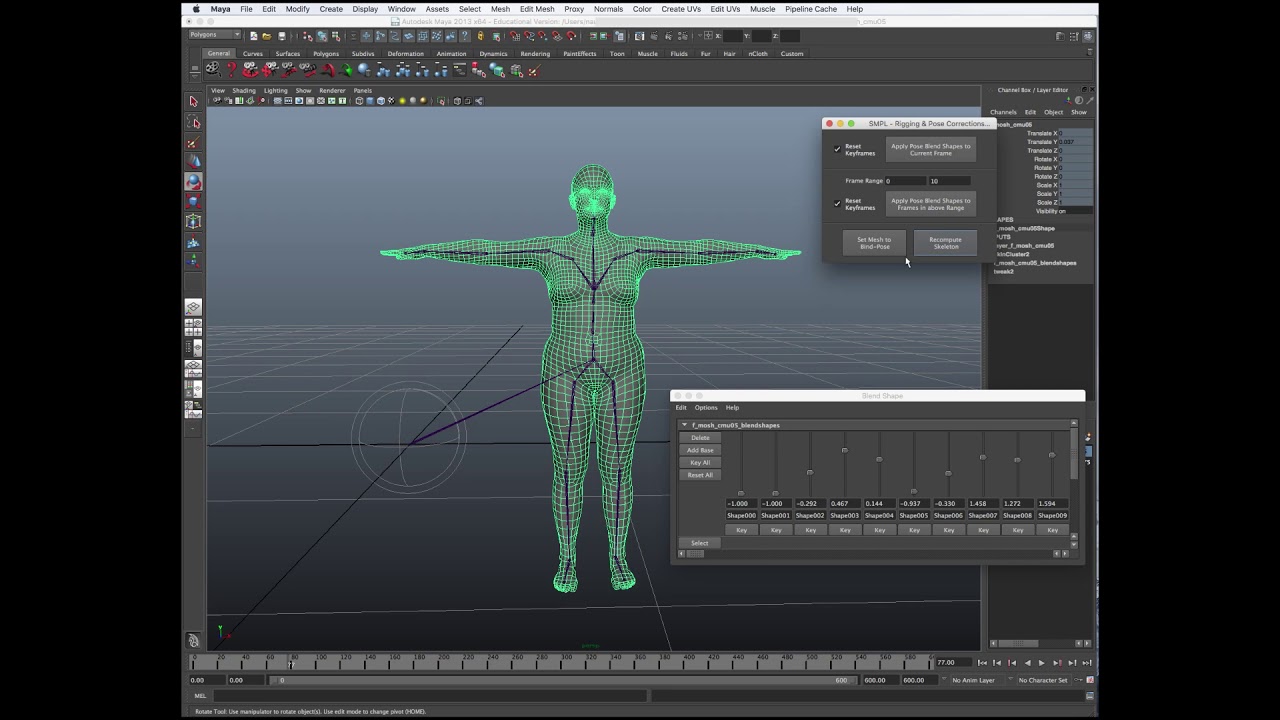Click the Save Scene disk icon

(281, 36)
